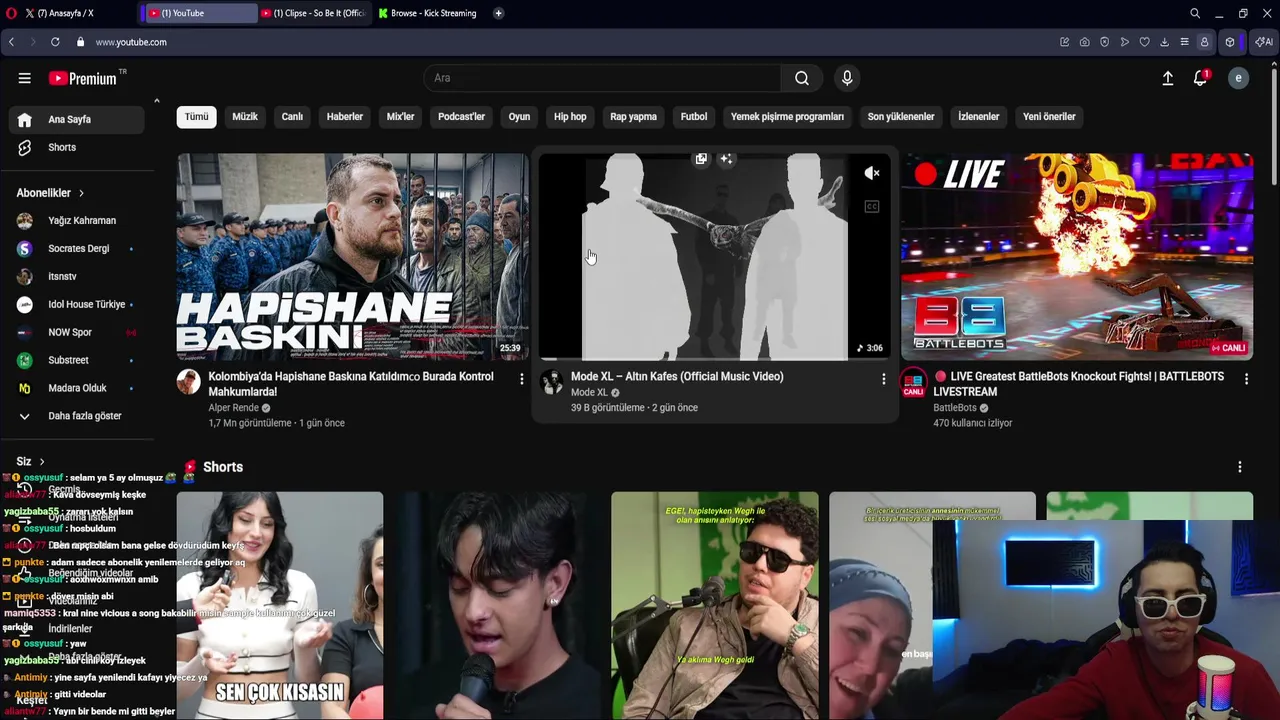Select Yemek pişirme programları chip
Image resolution: width=1280 pixels, height=720 pixels.
pyautogui.click(x=787, y=117)
